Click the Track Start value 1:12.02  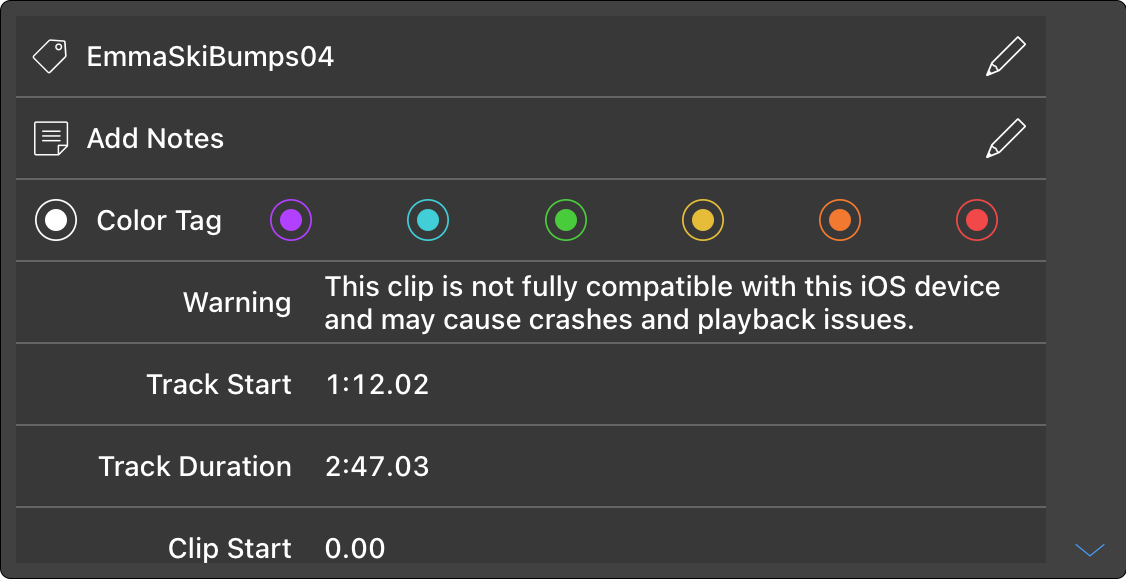377,385
